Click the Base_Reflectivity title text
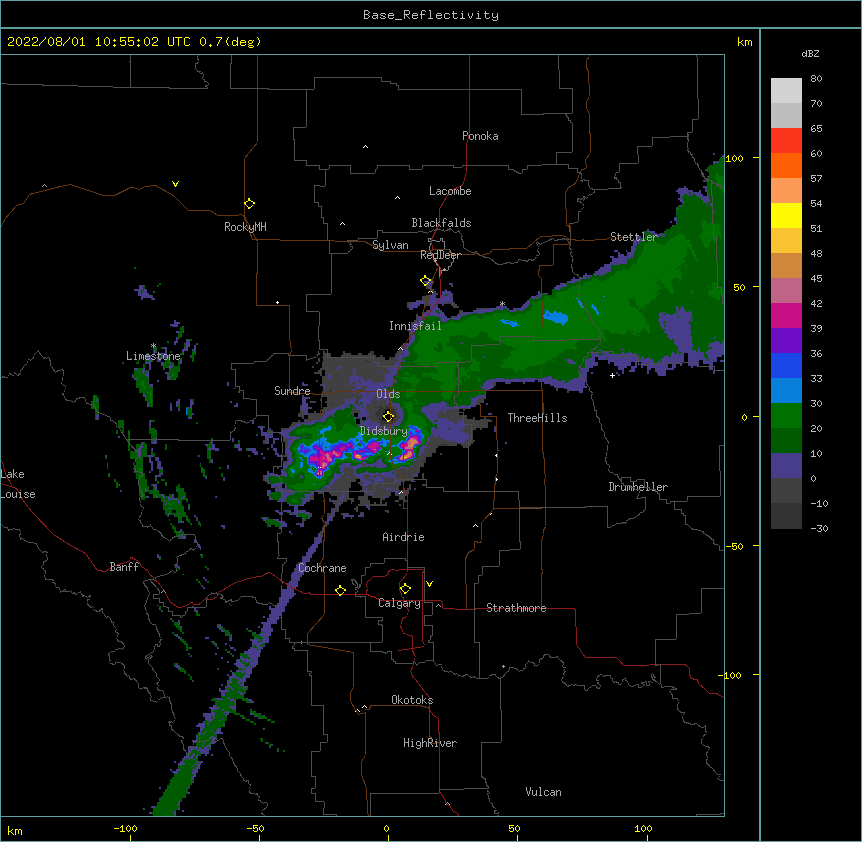Screen dimensions: 862x842 pos(431,15)
